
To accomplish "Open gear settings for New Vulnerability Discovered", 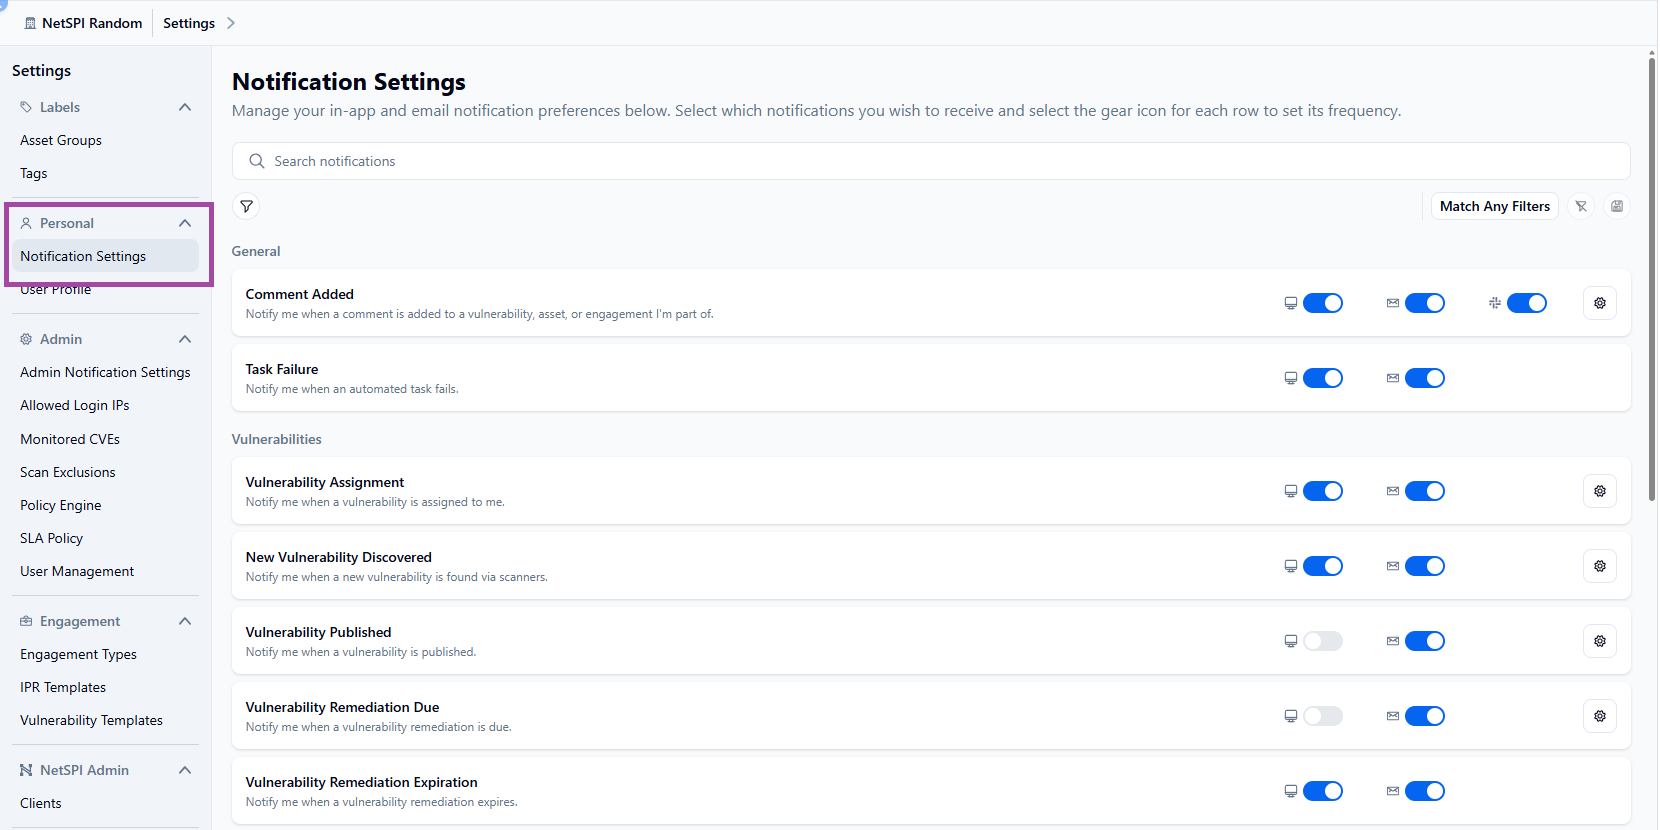I will coord(1600,566).
